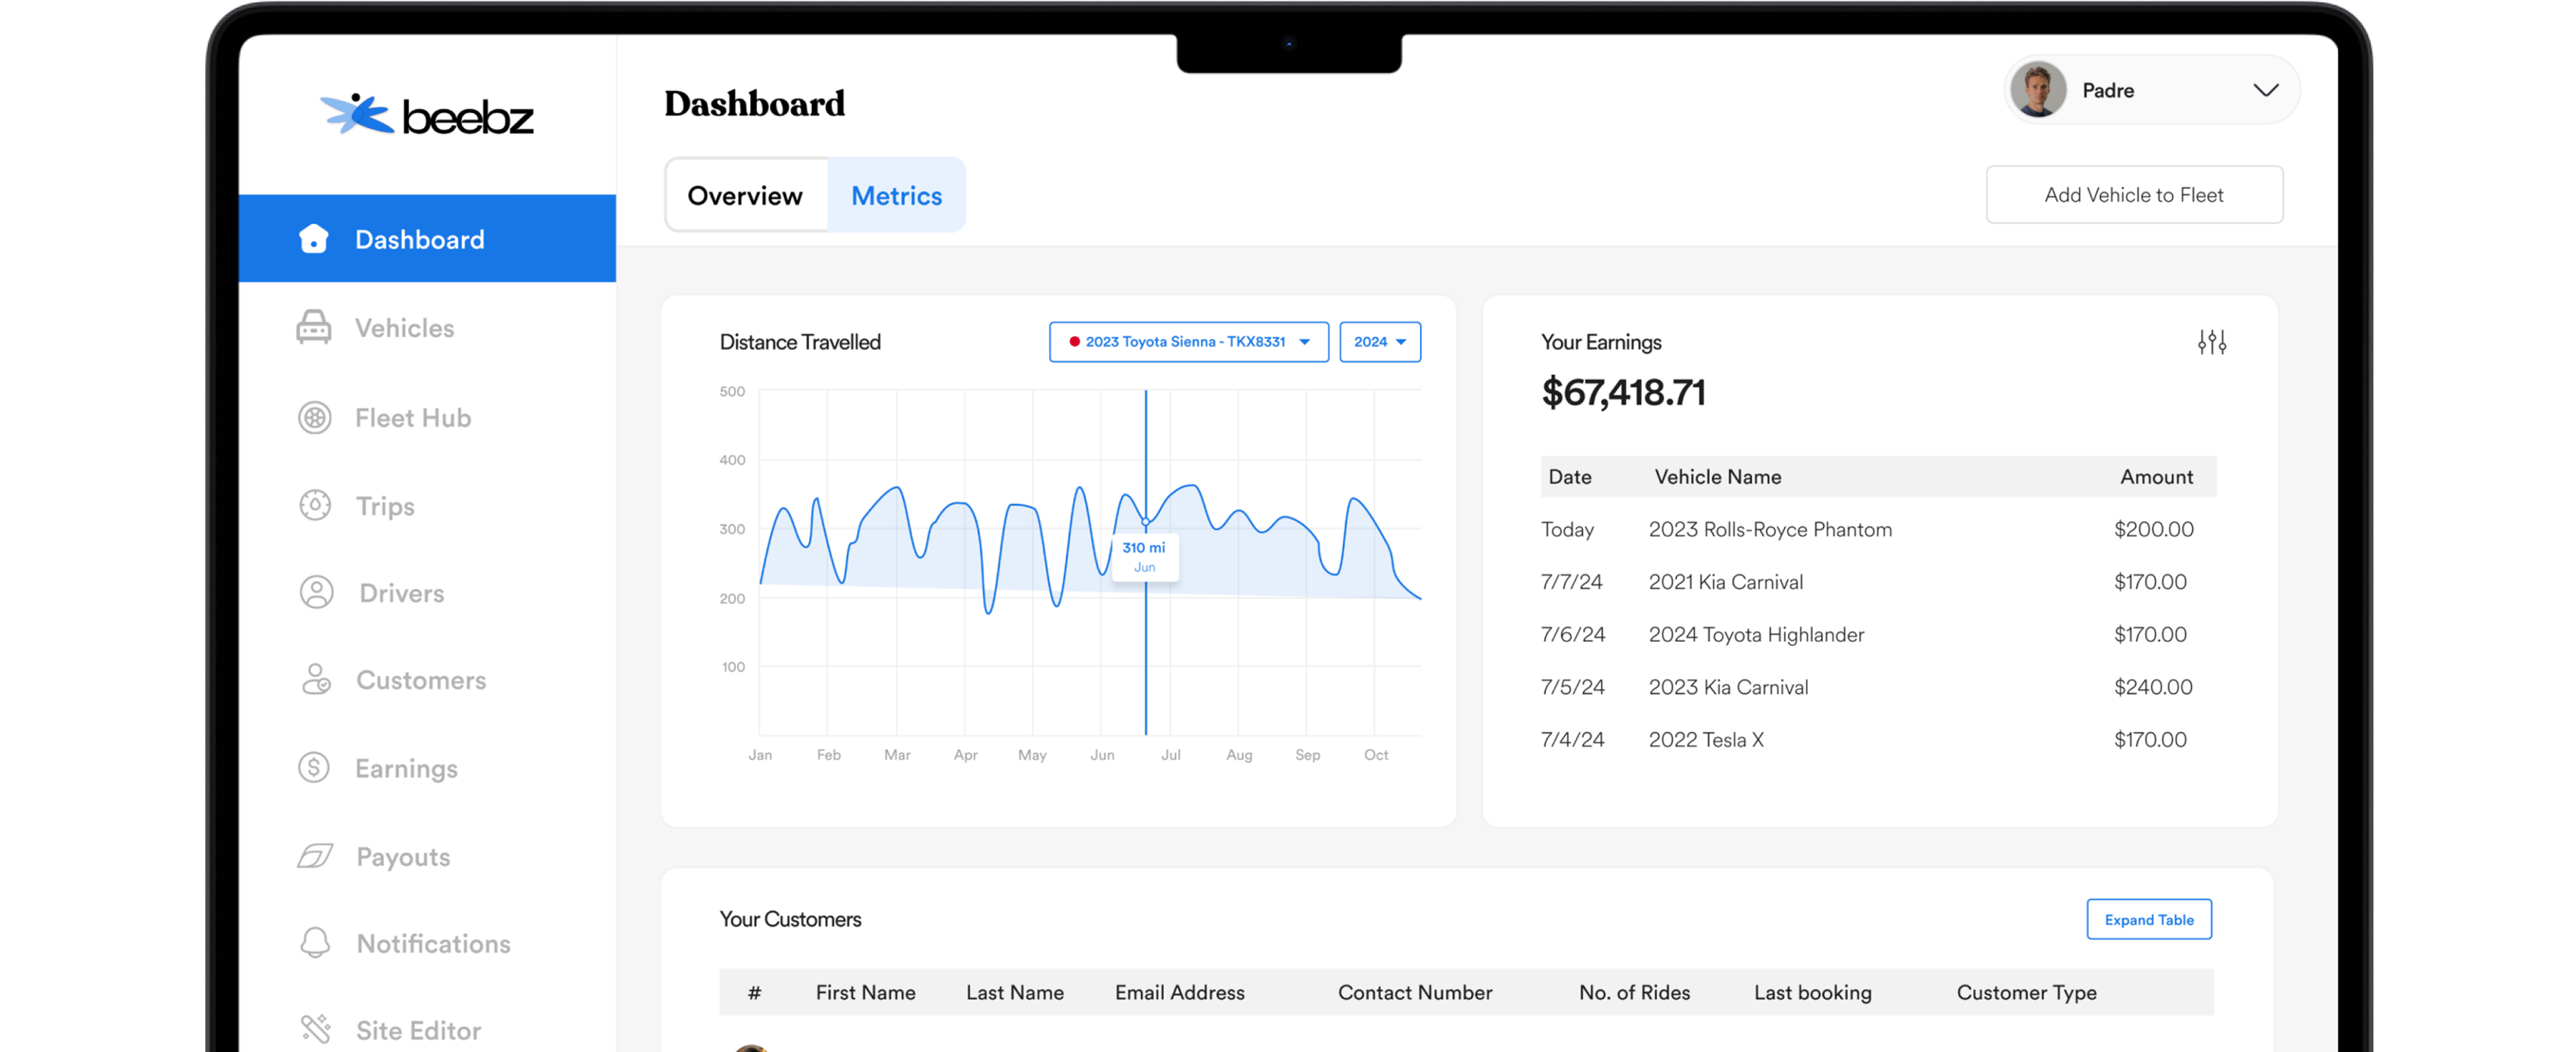The height and width of the screenshot is (1052, 2576).
Task: Click the Vehicle Name column header
Action: pos(1717,477)
